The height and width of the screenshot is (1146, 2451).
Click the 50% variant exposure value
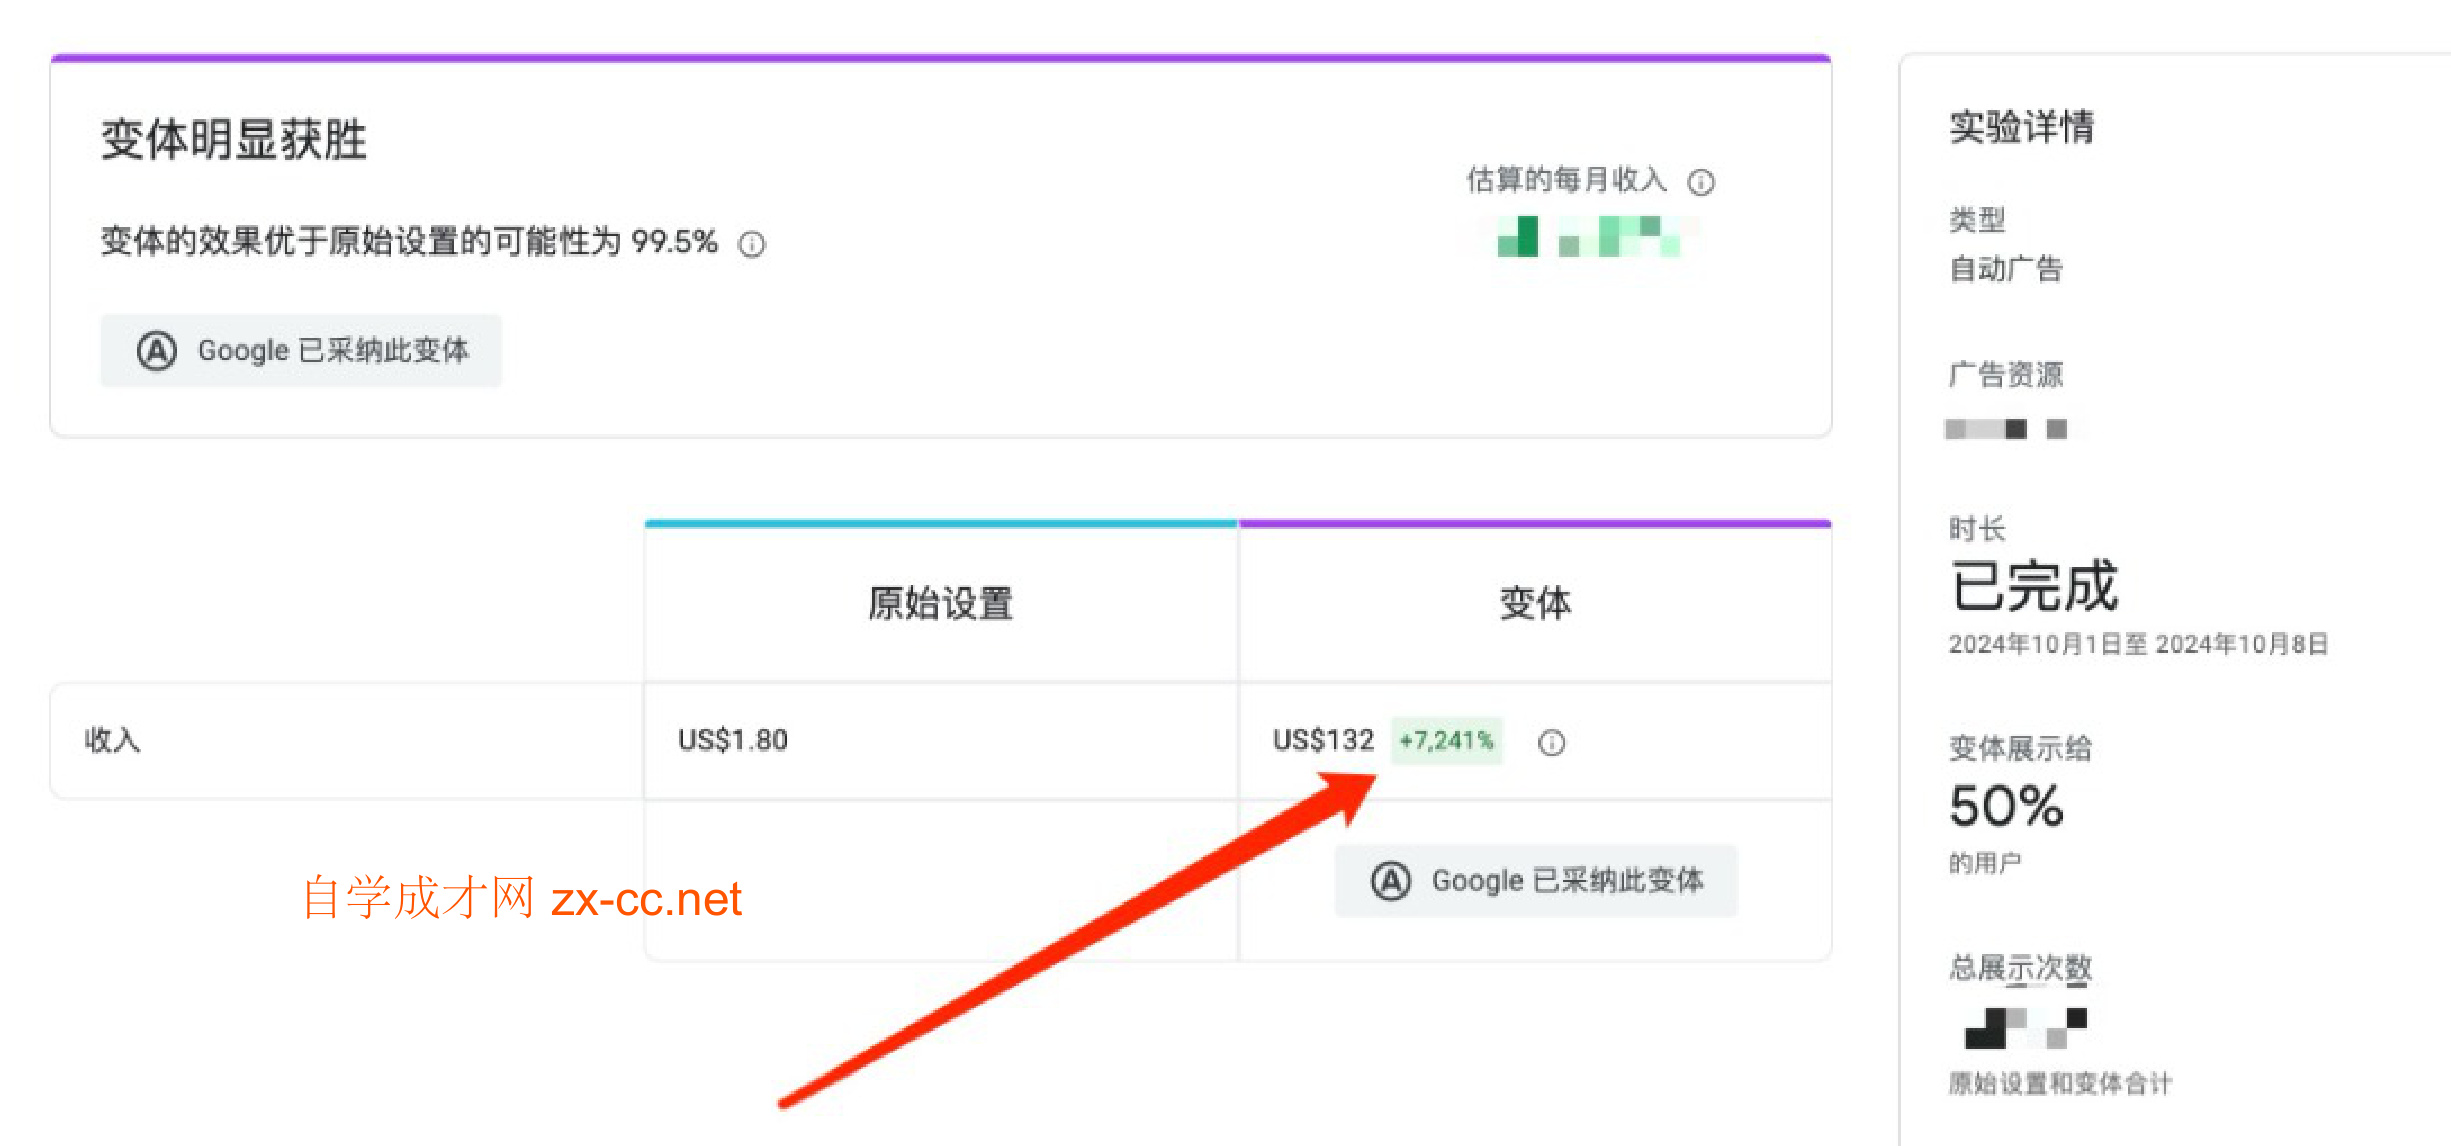[2005, 805]
